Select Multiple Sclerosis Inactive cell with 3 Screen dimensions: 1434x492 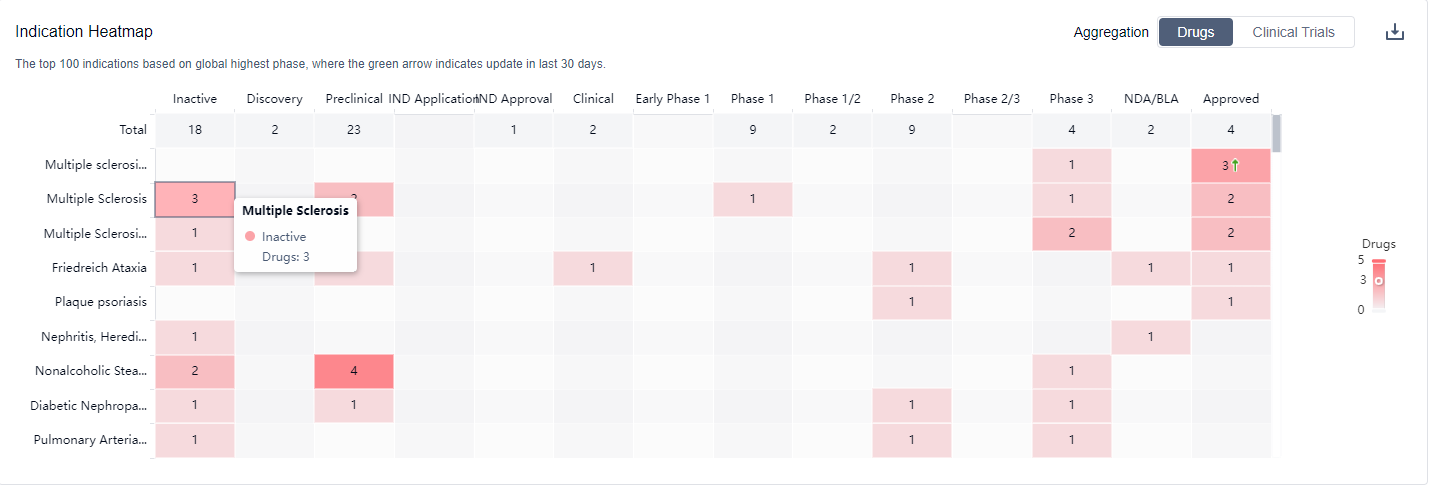tap(194, 199)
